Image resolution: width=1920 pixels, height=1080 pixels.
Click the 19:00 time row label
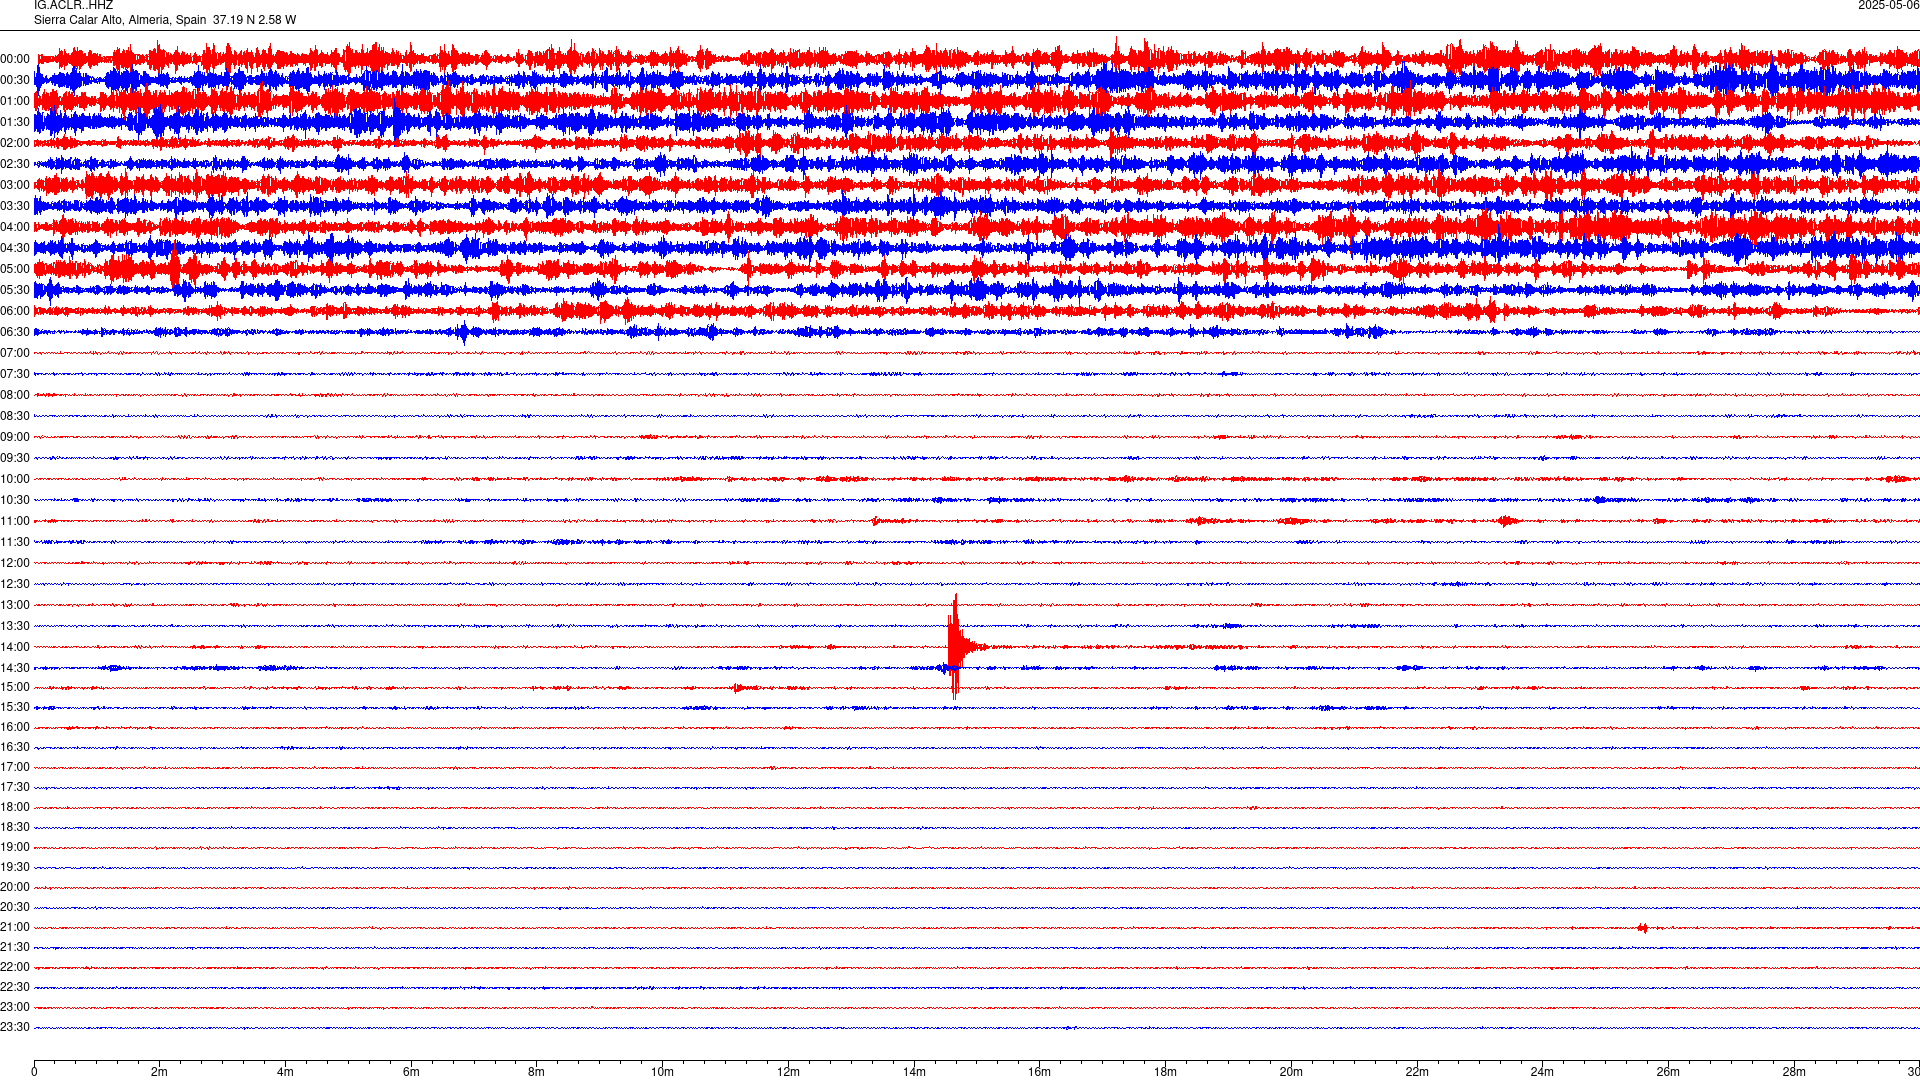pyautogui.click(x=15, y=848)
